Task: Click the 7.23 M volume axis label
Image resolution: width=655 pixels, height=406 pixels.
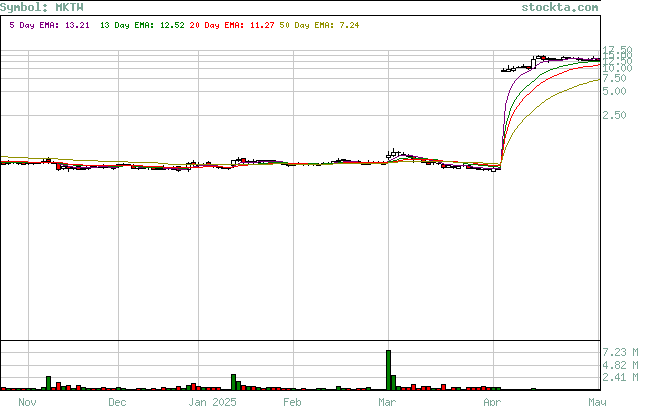Action: [x=620, y=352]
